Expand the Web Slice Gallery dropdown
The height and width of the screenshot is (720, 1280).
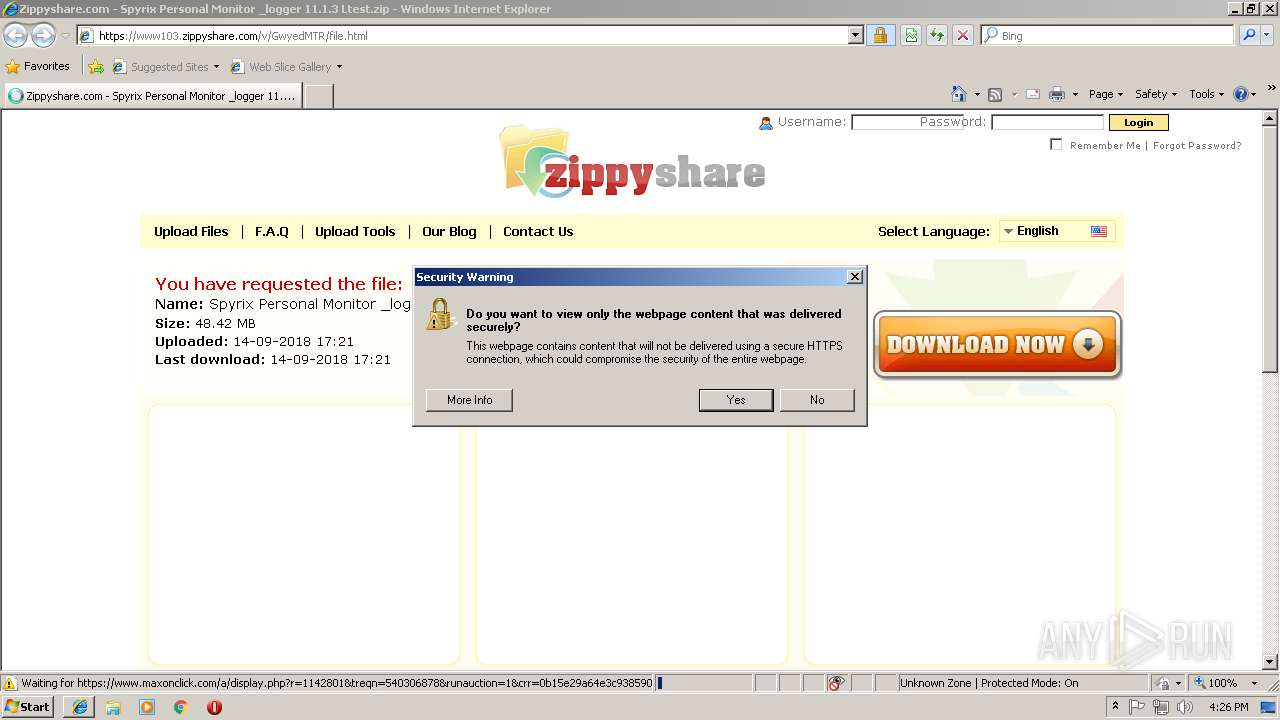click(x=339, y=67)
